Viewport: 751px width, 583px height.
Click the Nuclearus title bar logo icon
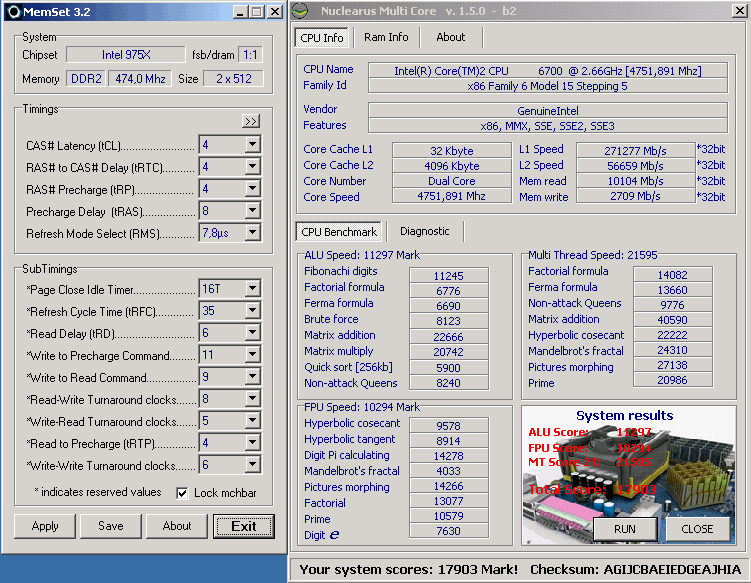point(300,11)
